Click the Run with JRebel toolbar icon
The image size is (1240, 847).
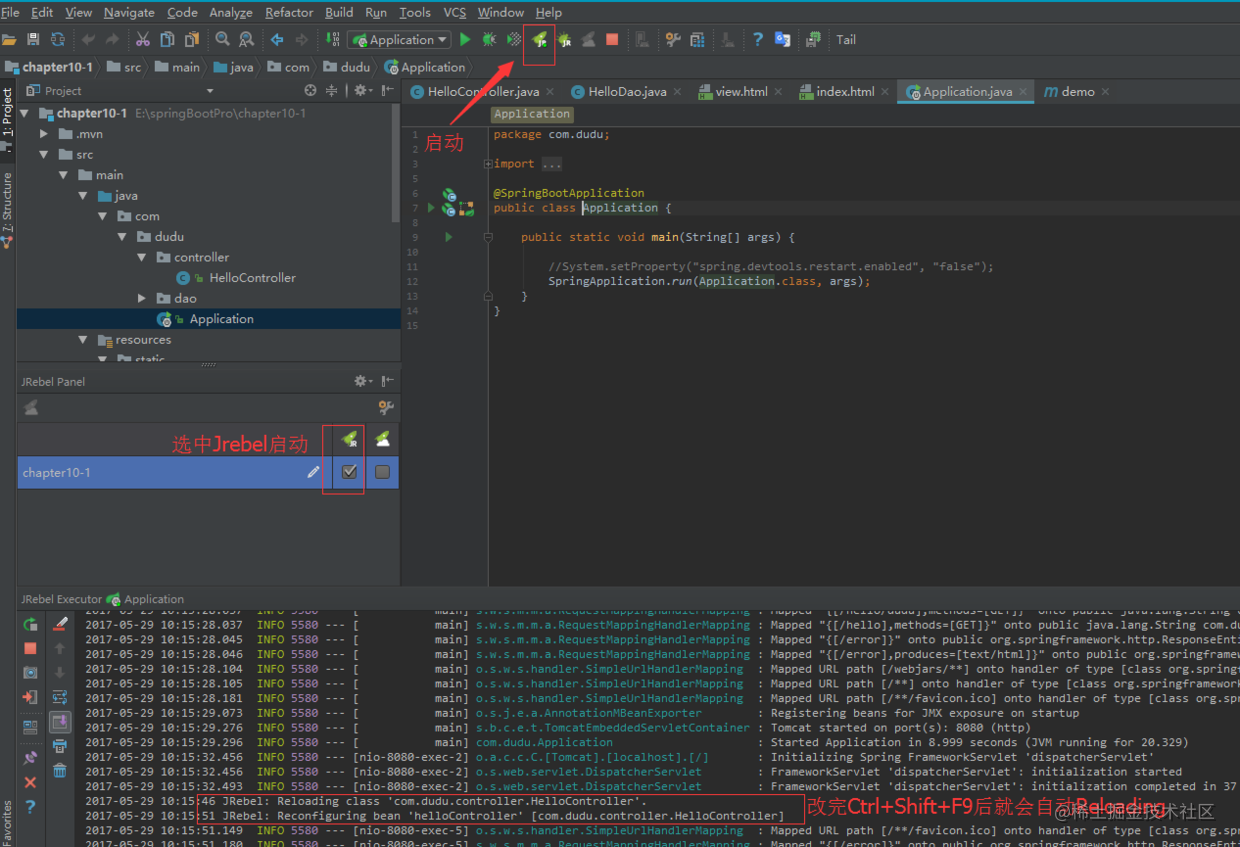pyautogui.click(x=540, y=40)
